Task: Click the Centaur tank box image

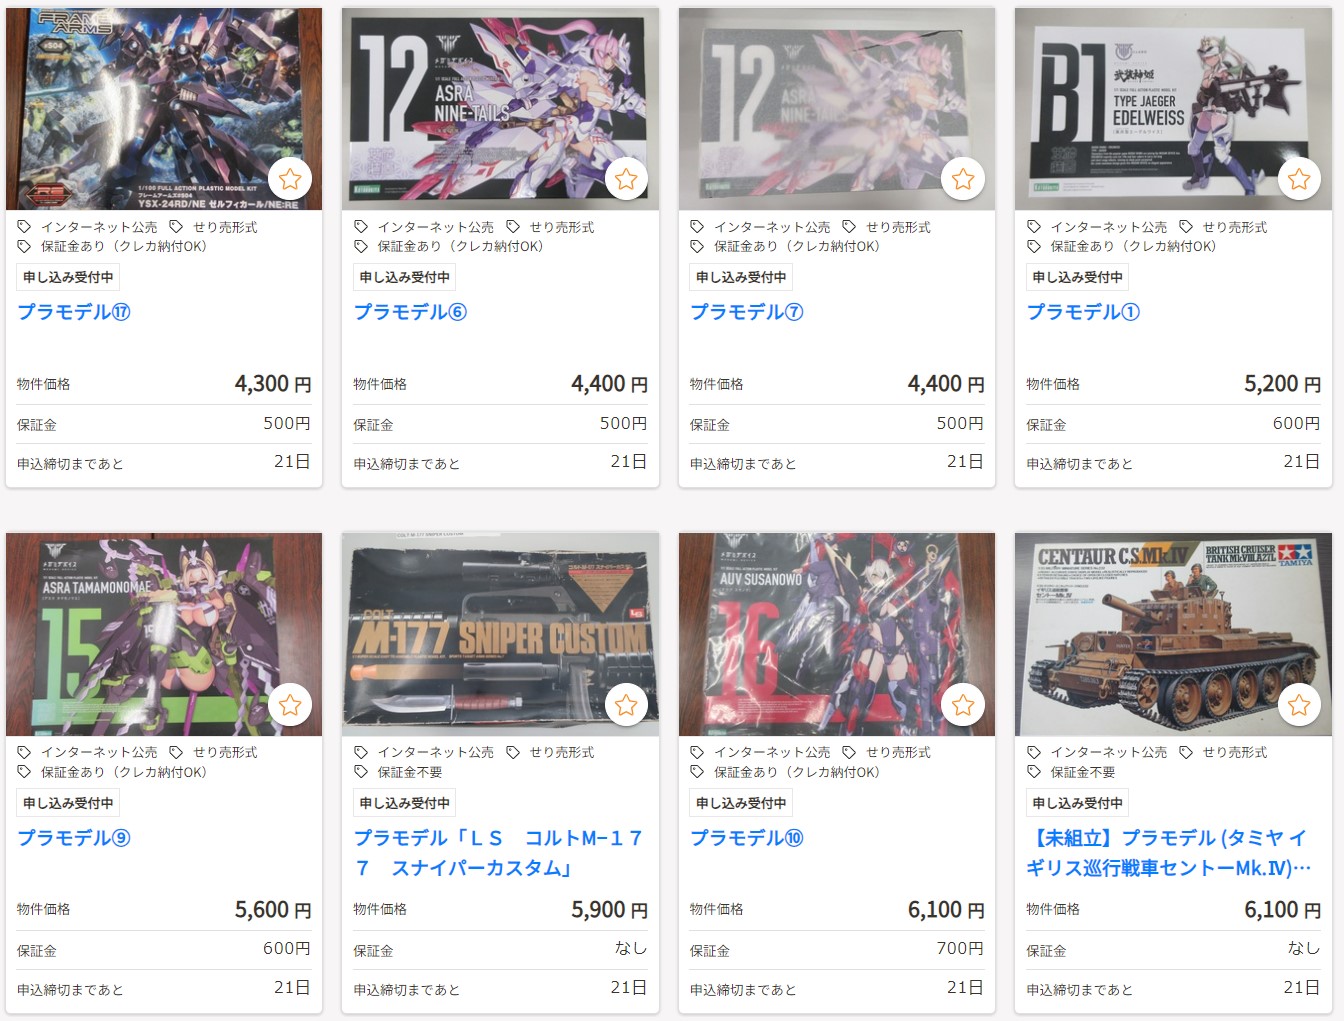Action: click(1173, 634)
